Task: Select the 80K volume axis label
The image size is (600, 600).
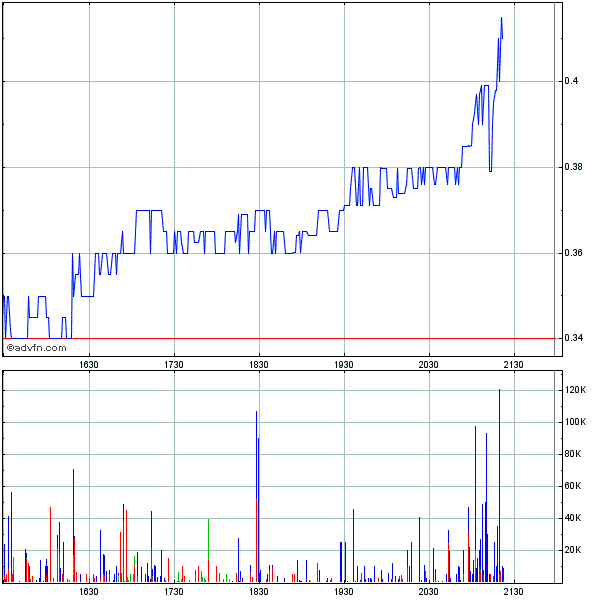Action: 573,454
